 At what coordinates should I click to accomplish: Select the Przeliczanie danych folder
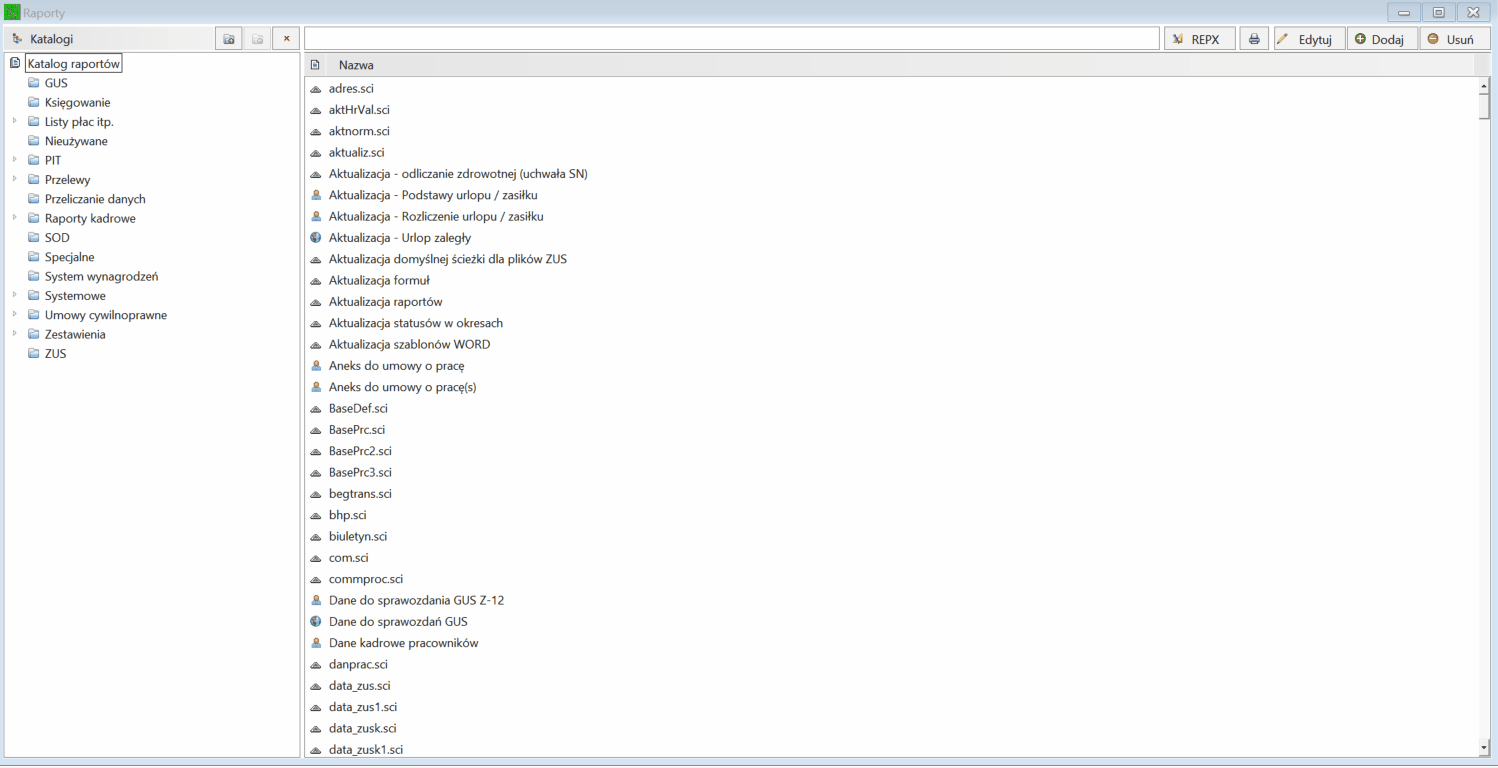[x=95, y=199]
